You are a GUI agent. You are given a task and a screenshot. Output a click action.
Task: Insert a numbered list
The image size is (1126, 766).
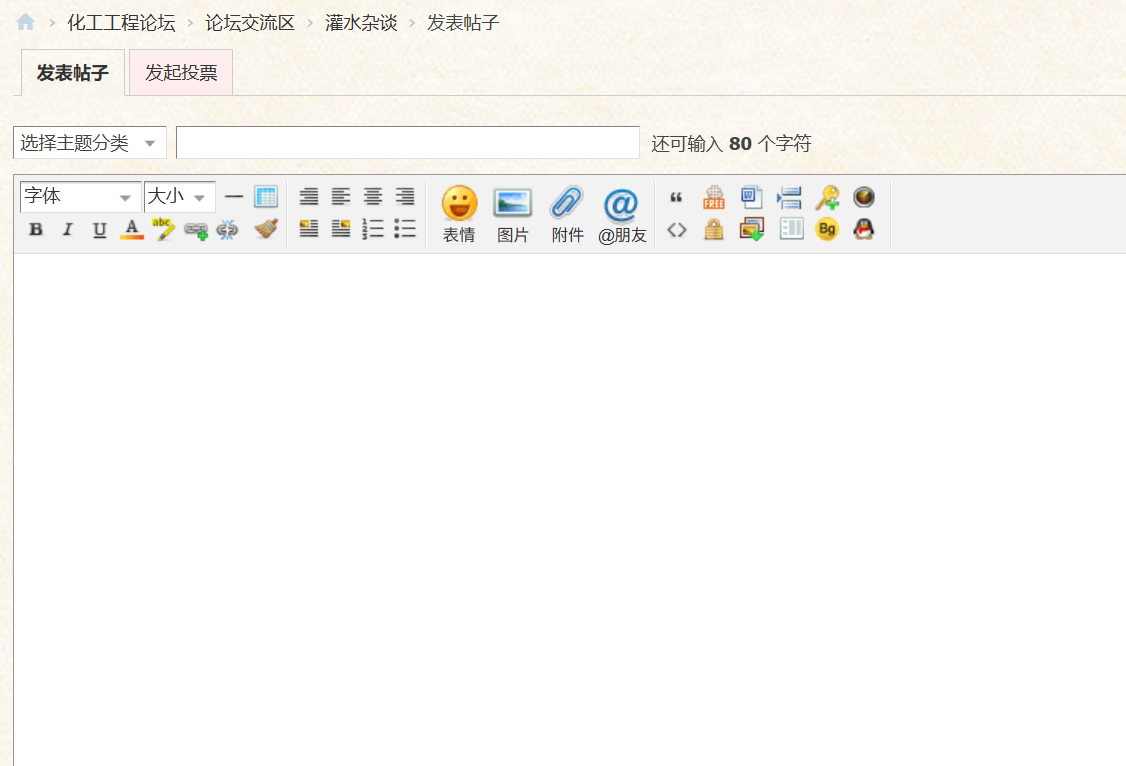(x=373, y=229)
